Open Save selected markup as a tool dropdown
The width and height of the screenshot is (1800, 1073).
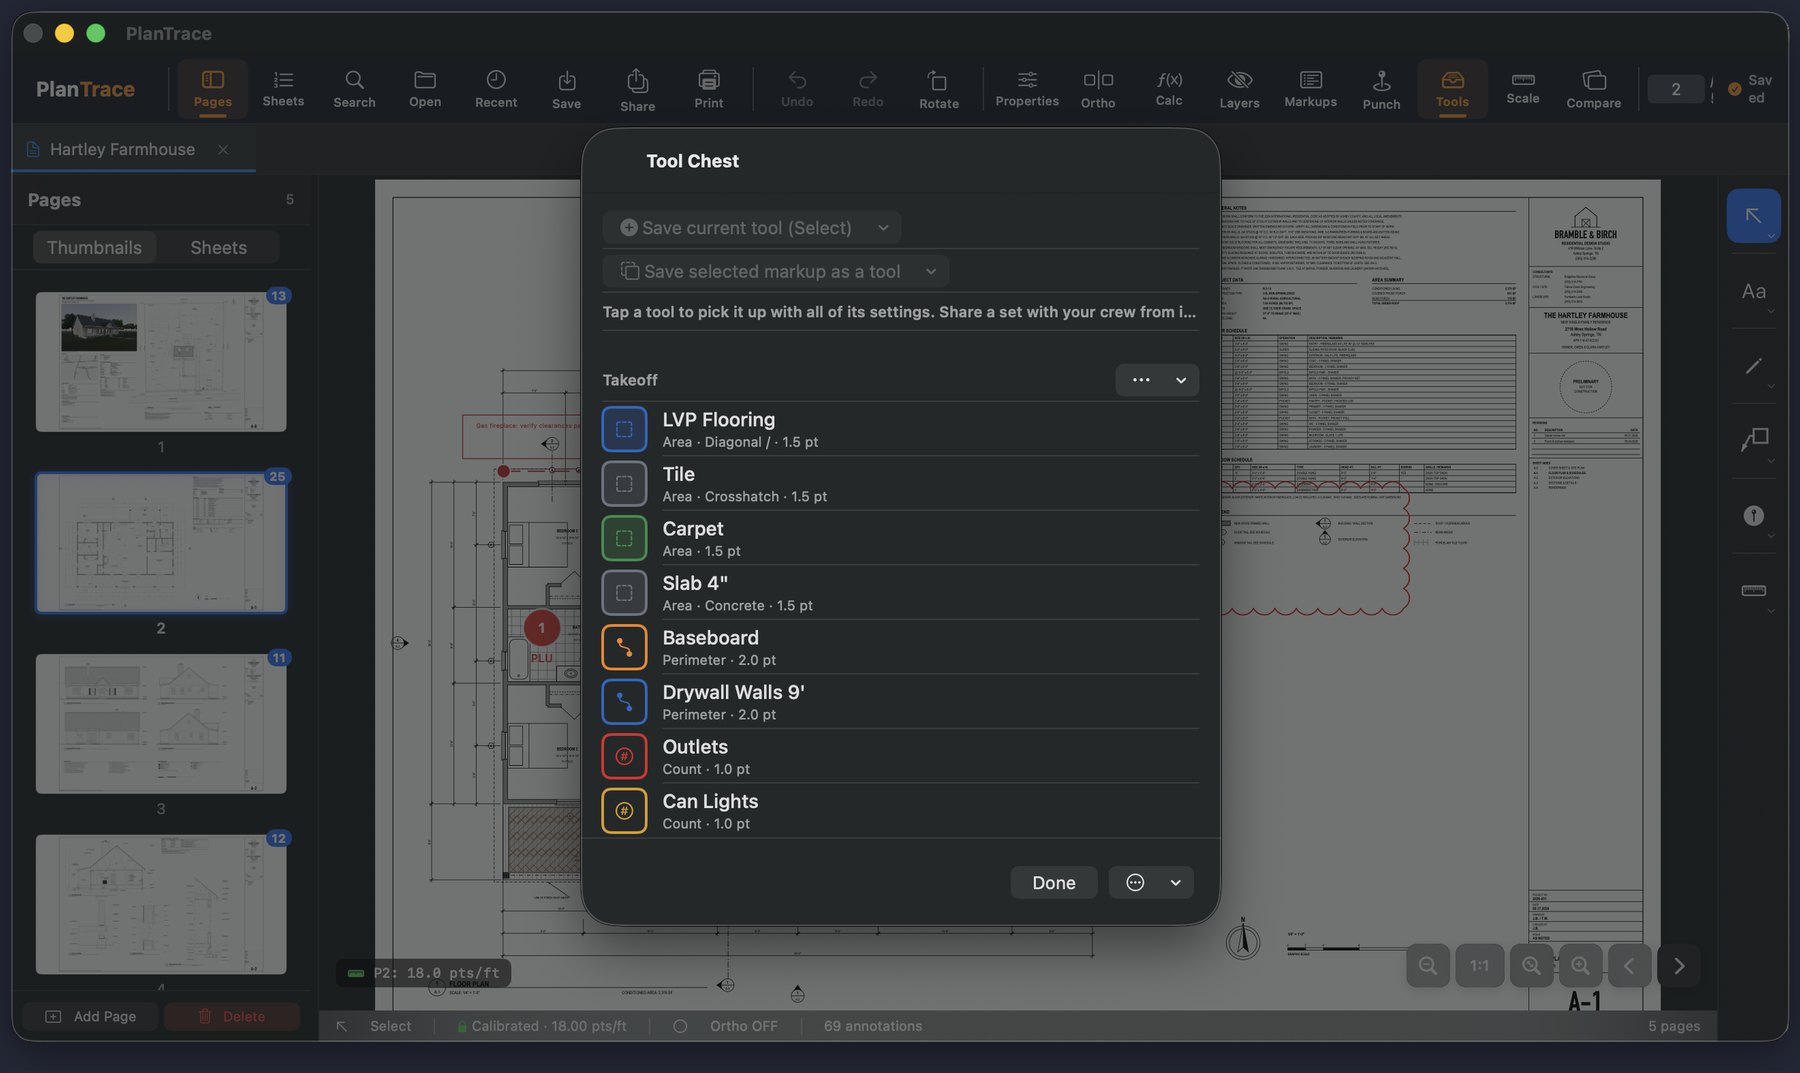pyautogui.click(x=776, y=271)
